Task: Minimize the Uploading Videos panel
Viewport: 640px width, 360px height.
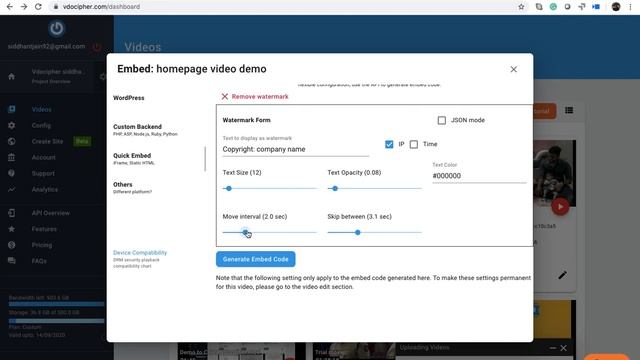Action: coord(552,348)
